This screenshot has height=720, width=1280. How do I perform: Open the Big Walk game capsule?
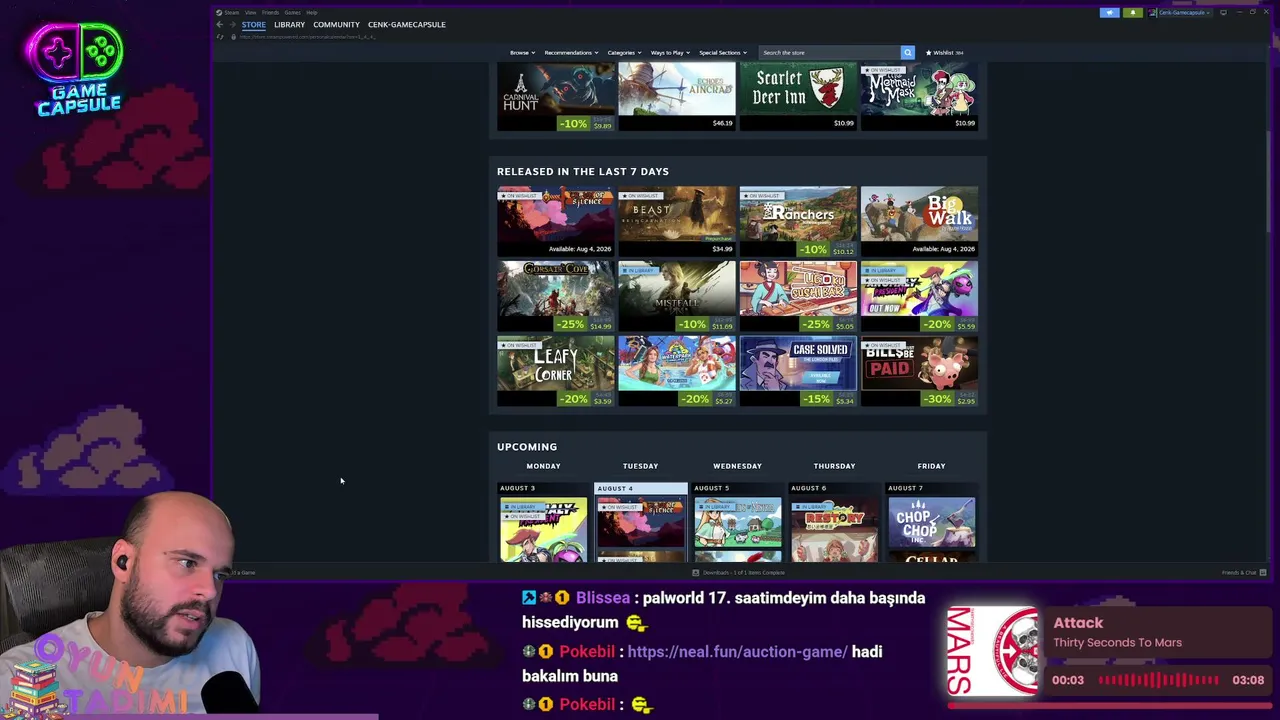coord(919,221)
